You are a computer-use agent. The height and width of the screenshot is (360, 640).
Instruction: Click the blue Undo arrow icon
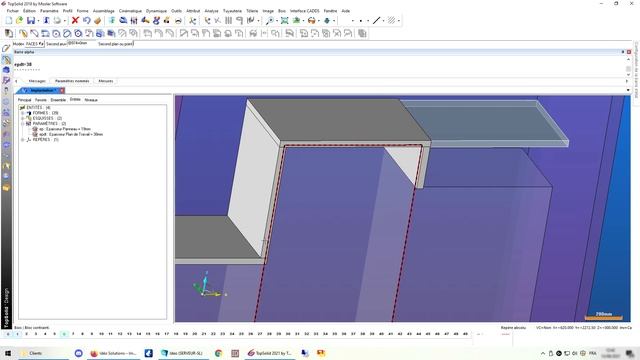[x=86, y=20]
